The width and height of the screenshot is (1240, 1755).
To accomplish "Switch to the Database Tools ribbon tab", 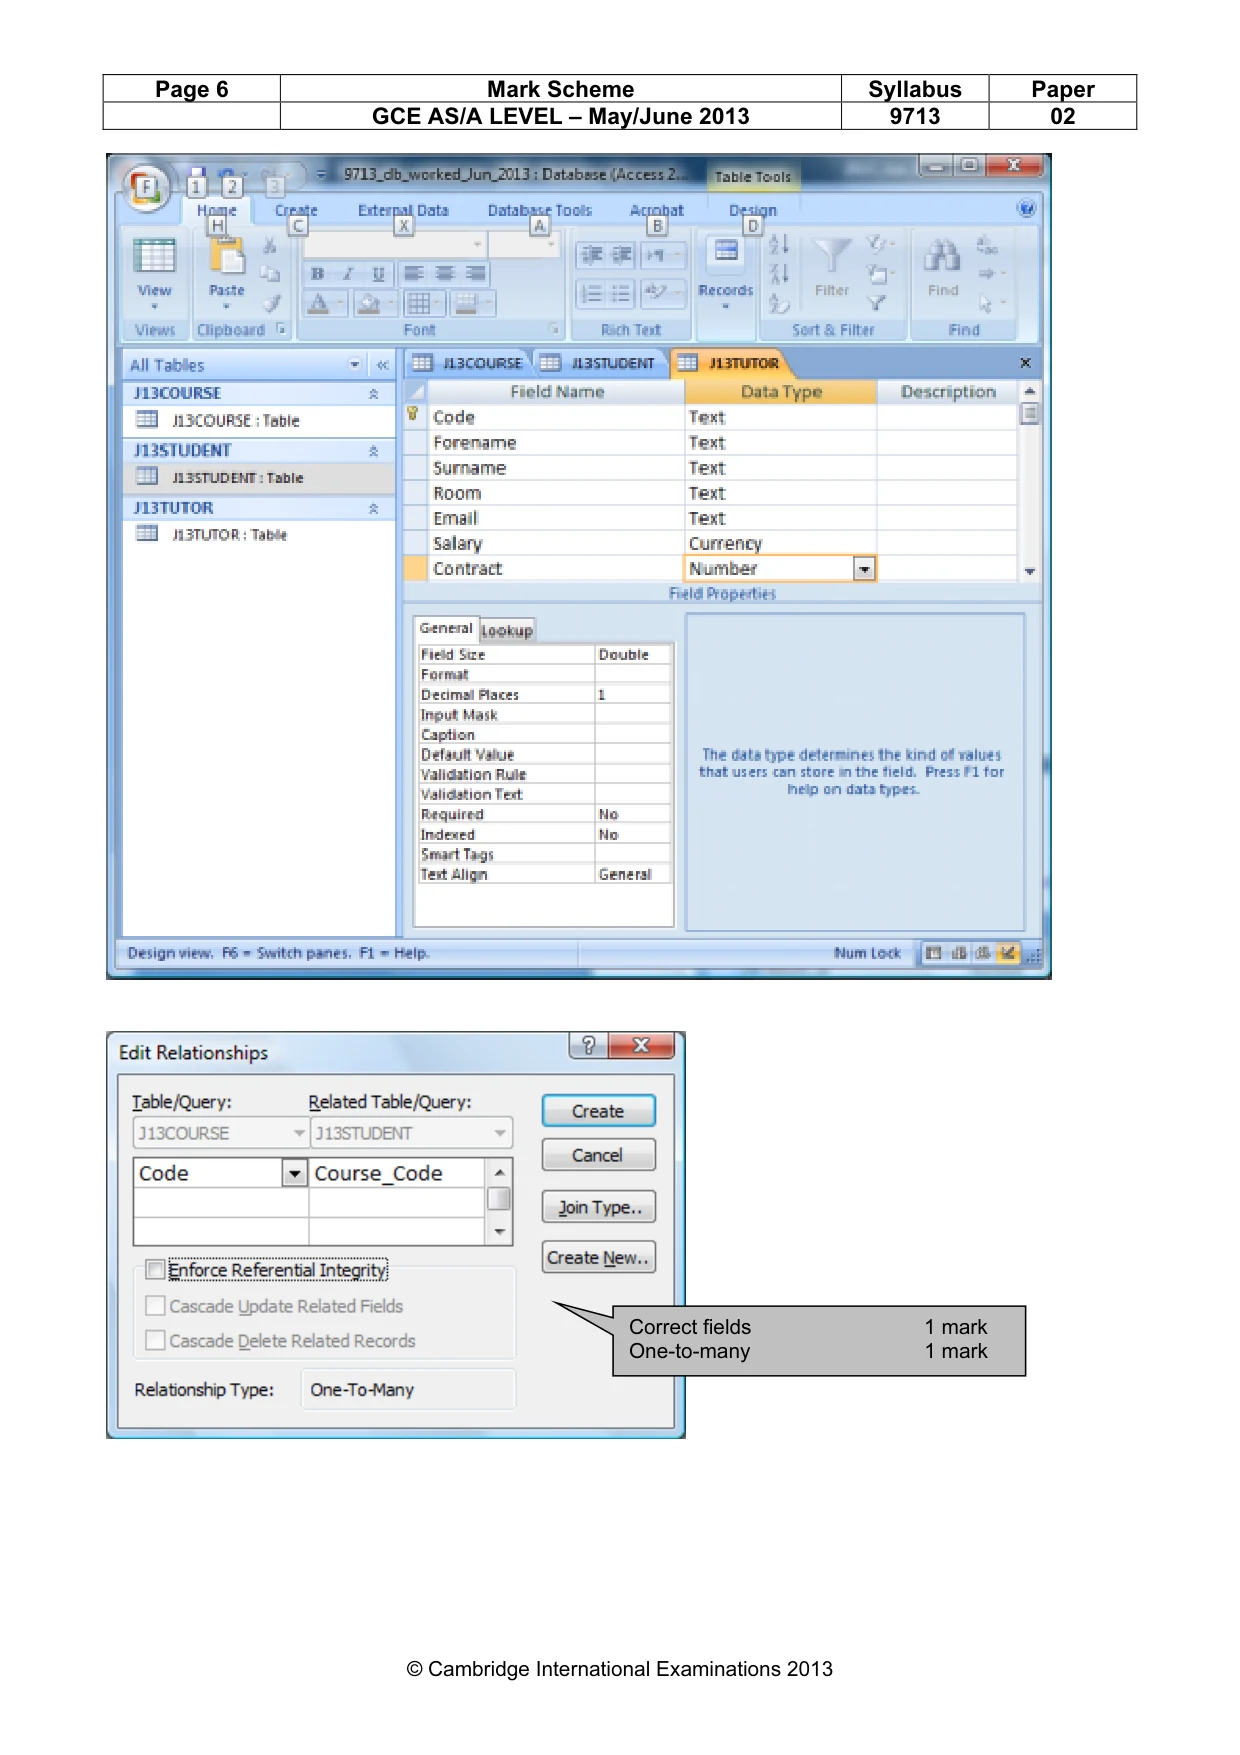I will pyautogui.click(x=540, y=211).
